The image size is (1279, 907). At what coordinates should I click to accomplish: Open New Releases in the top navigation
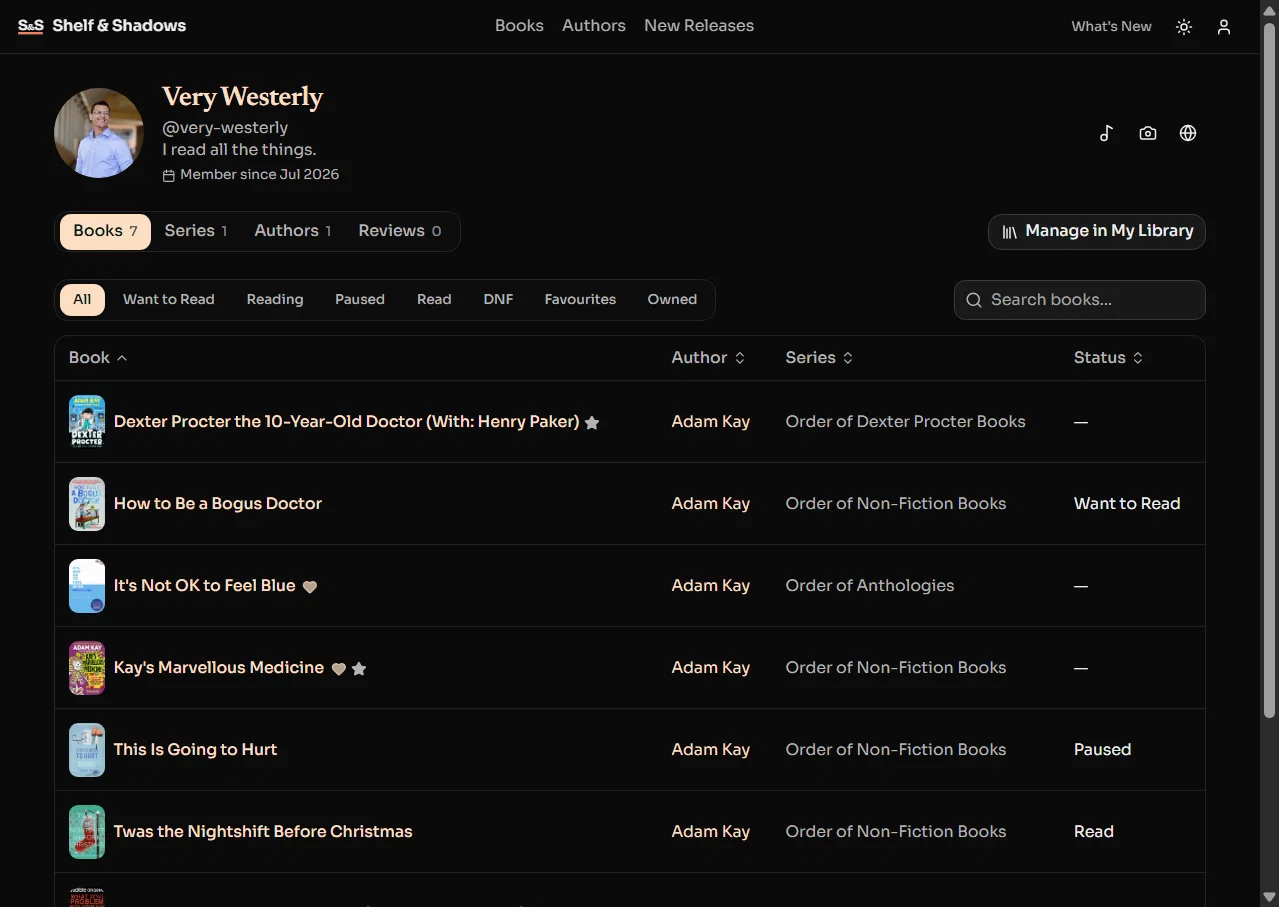click(699, 26)
